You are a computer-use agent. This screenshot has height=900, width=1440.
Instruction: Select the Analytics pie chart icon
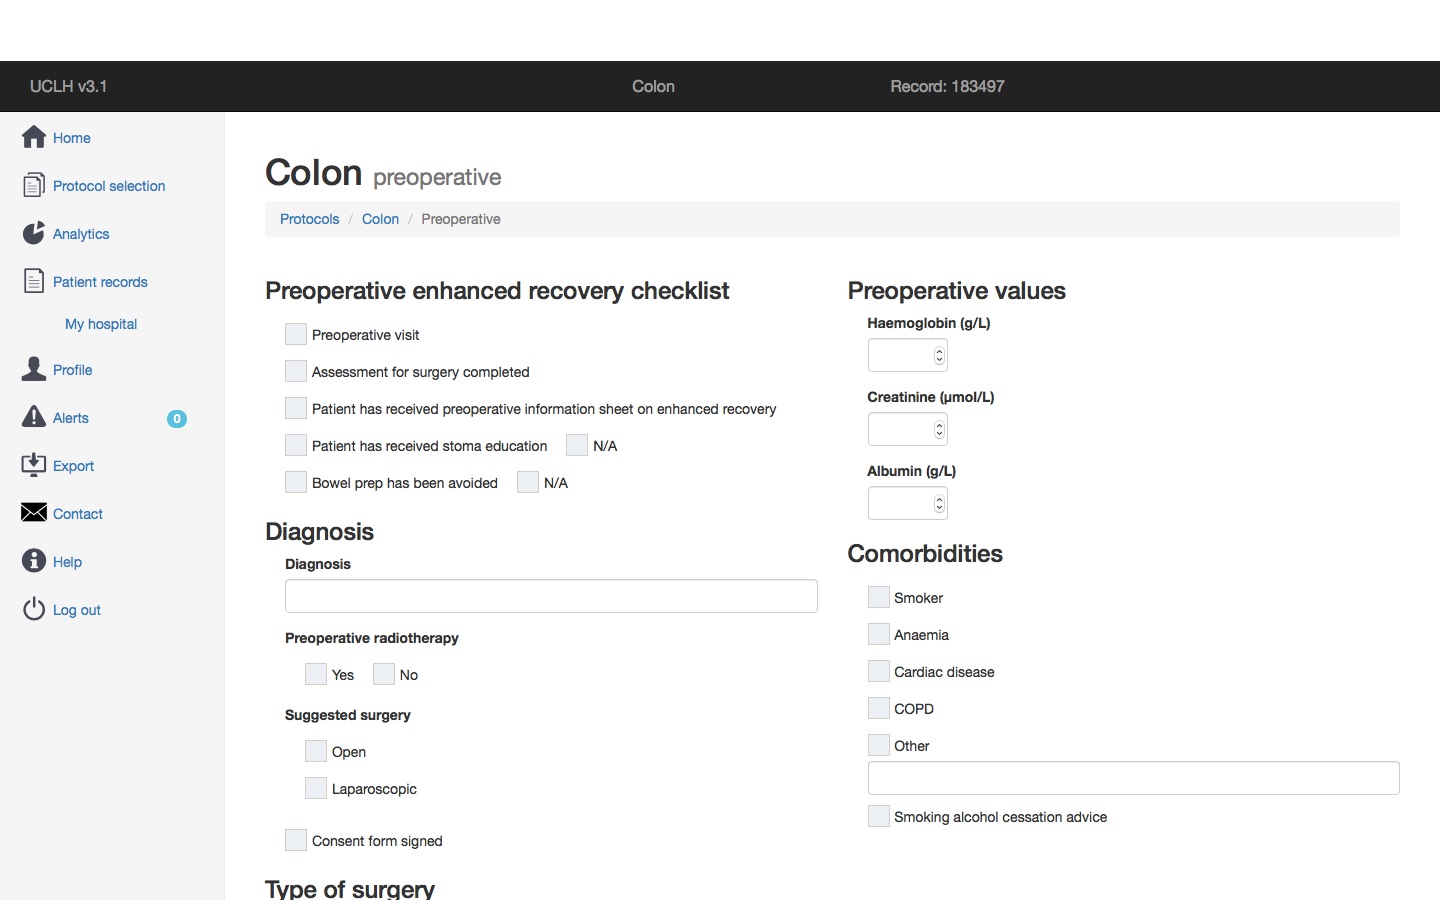tap(34, 233)
